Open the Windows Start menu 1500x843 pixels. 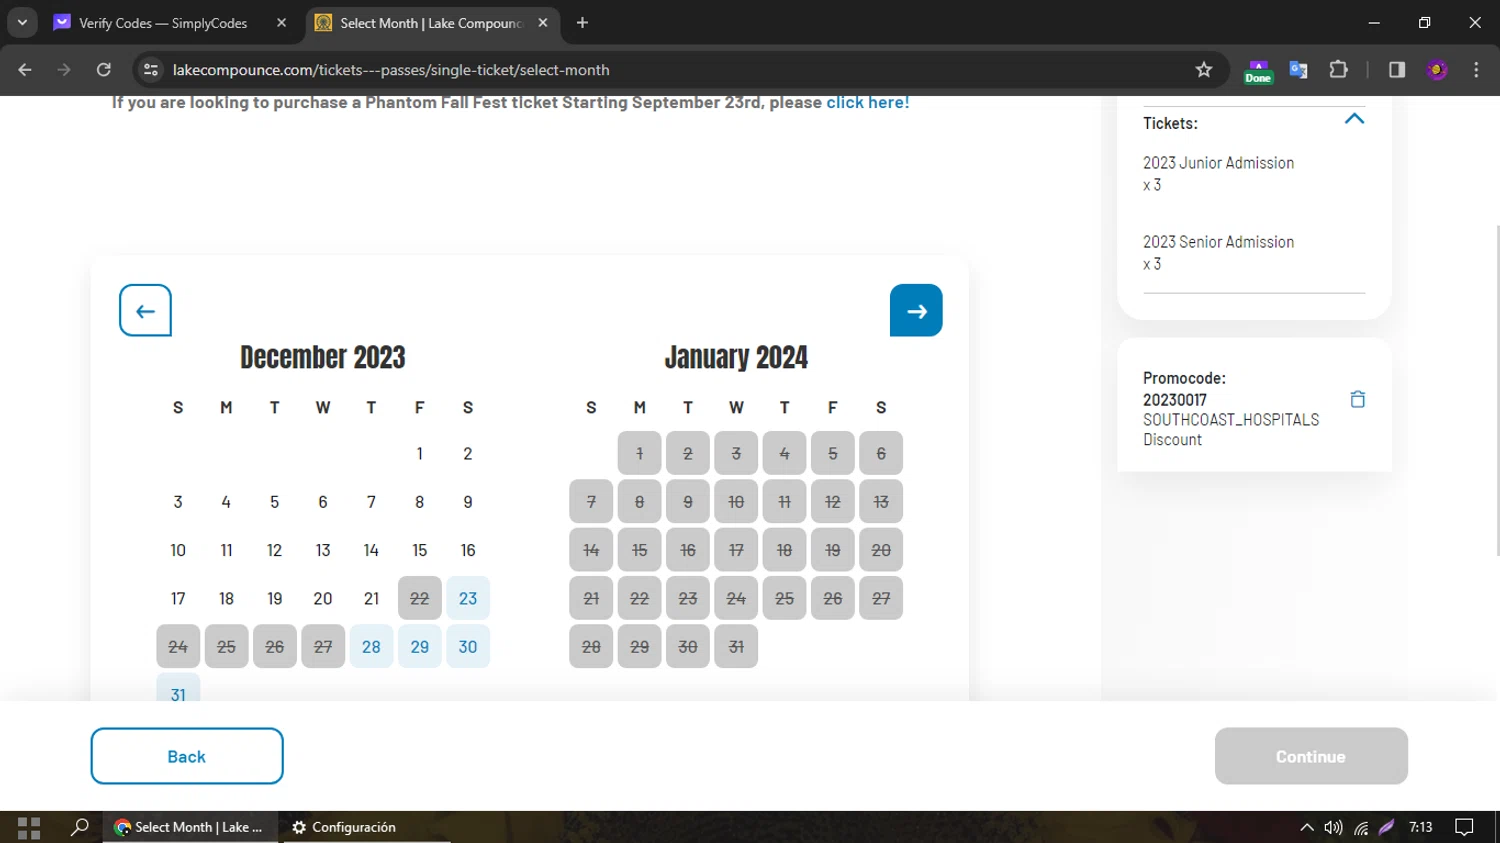[29, 827]
